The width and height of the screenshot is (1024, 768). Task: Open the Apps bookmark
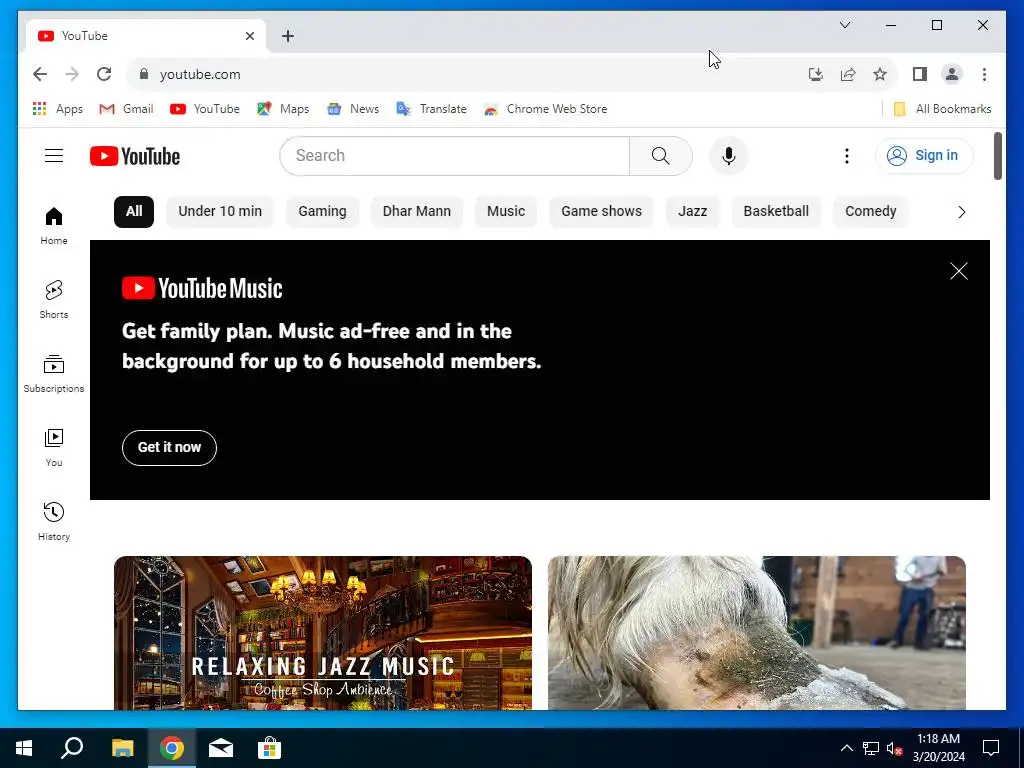coord(57,109)
